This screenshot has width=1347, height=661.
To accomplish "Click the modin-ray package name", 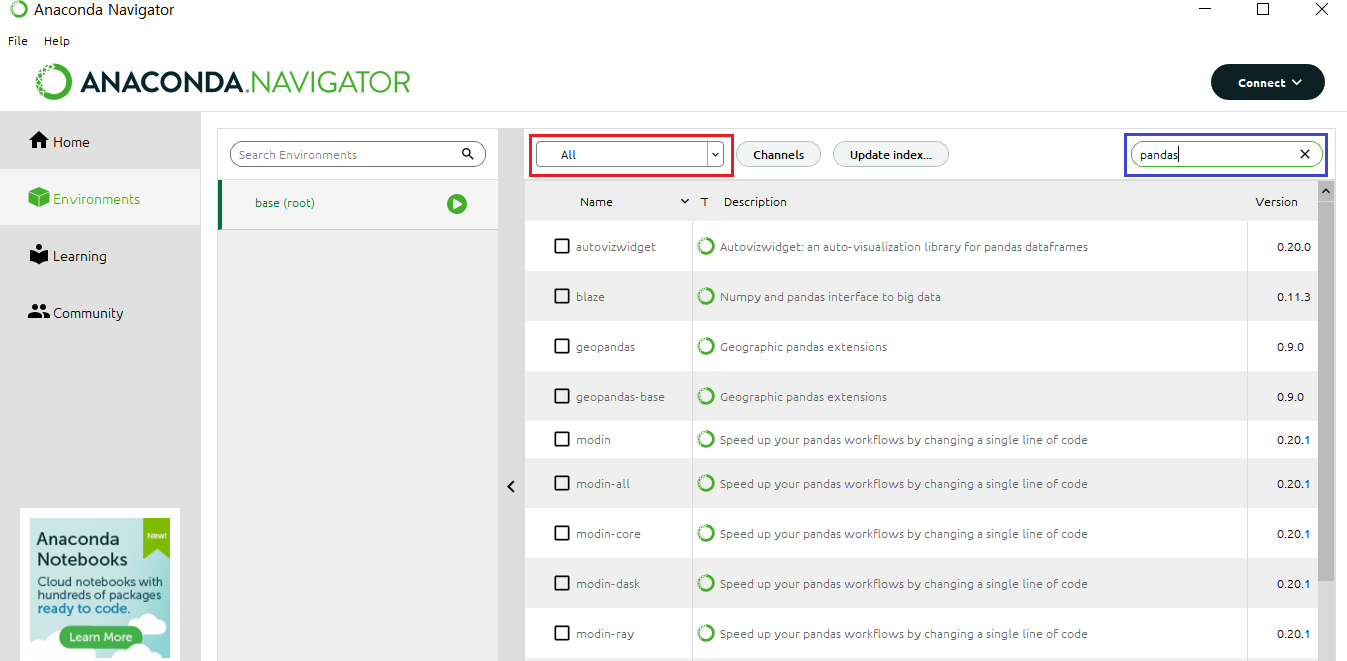I will (605, 634).
